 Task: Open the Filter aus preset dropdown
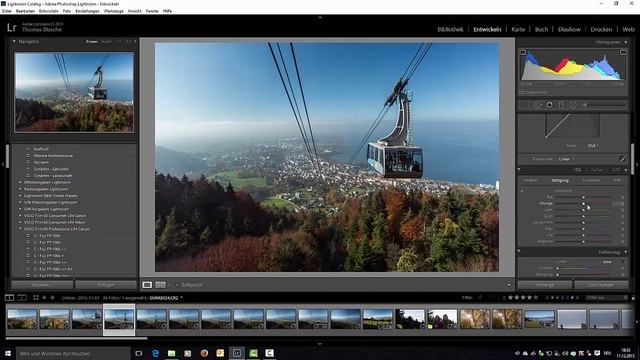(x=606, y=298)
